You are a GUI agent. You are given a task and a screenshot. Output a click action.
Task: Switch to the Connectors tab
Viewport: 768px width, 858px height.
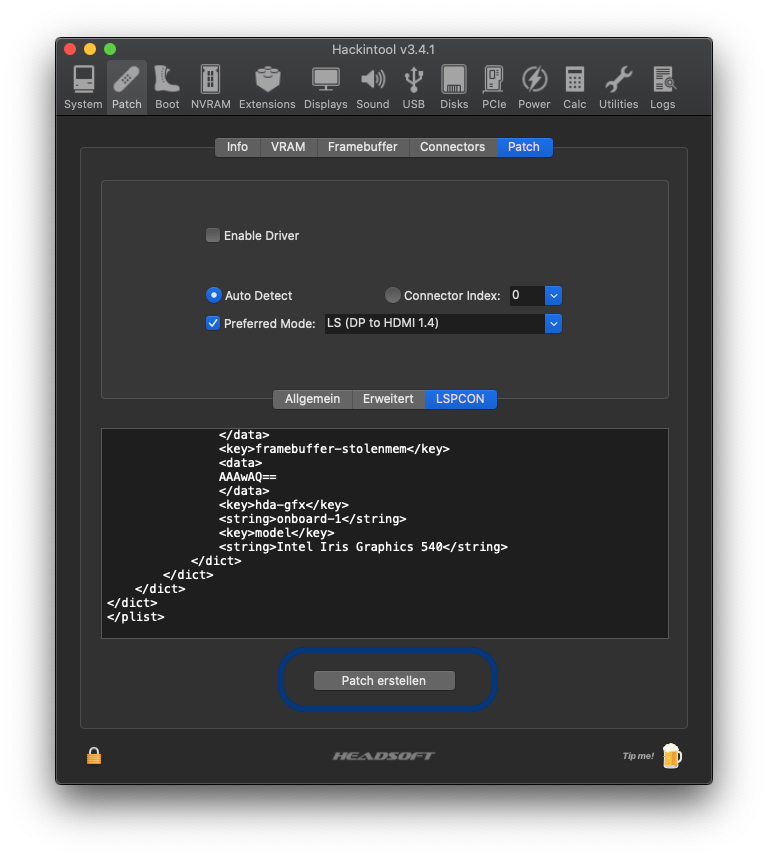pos(452,147)
